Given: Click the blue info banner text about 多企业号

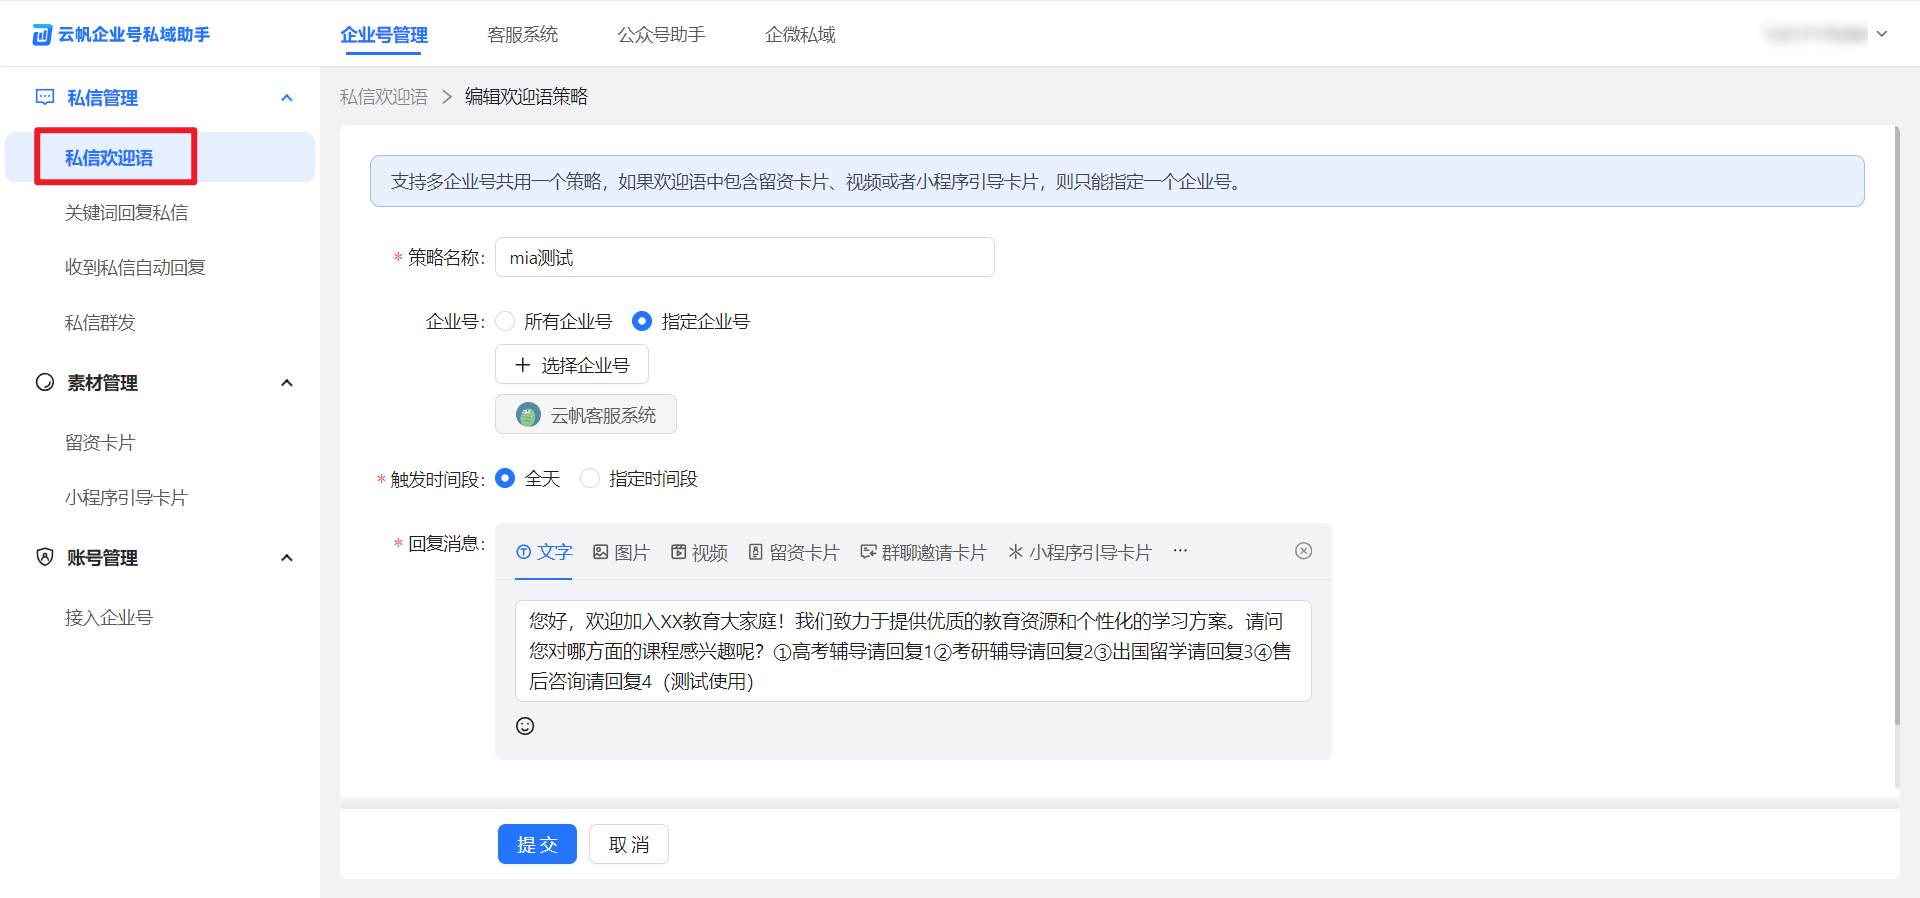Looking at the screenshot, I should pos(816,181).
